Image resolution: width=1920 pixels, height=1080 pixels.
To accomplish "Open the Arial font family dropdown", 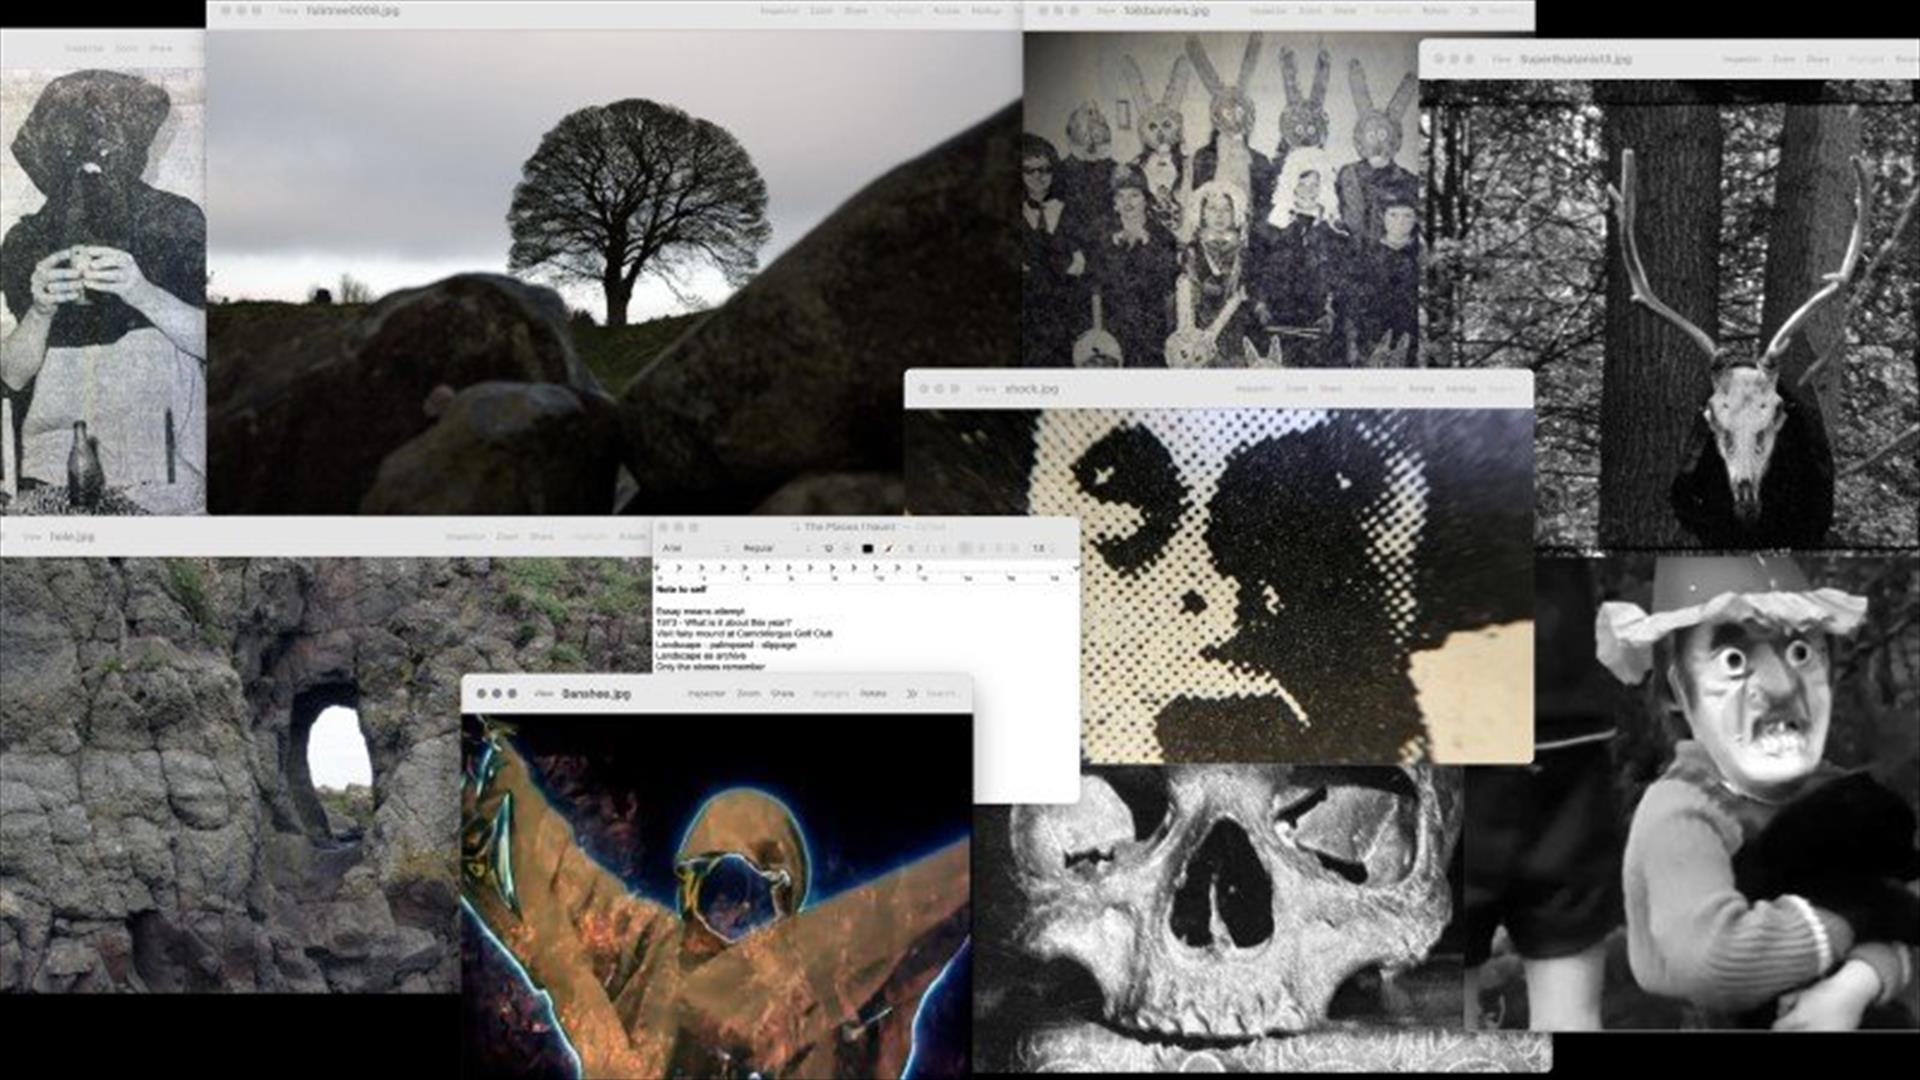I will coord(690,548).
